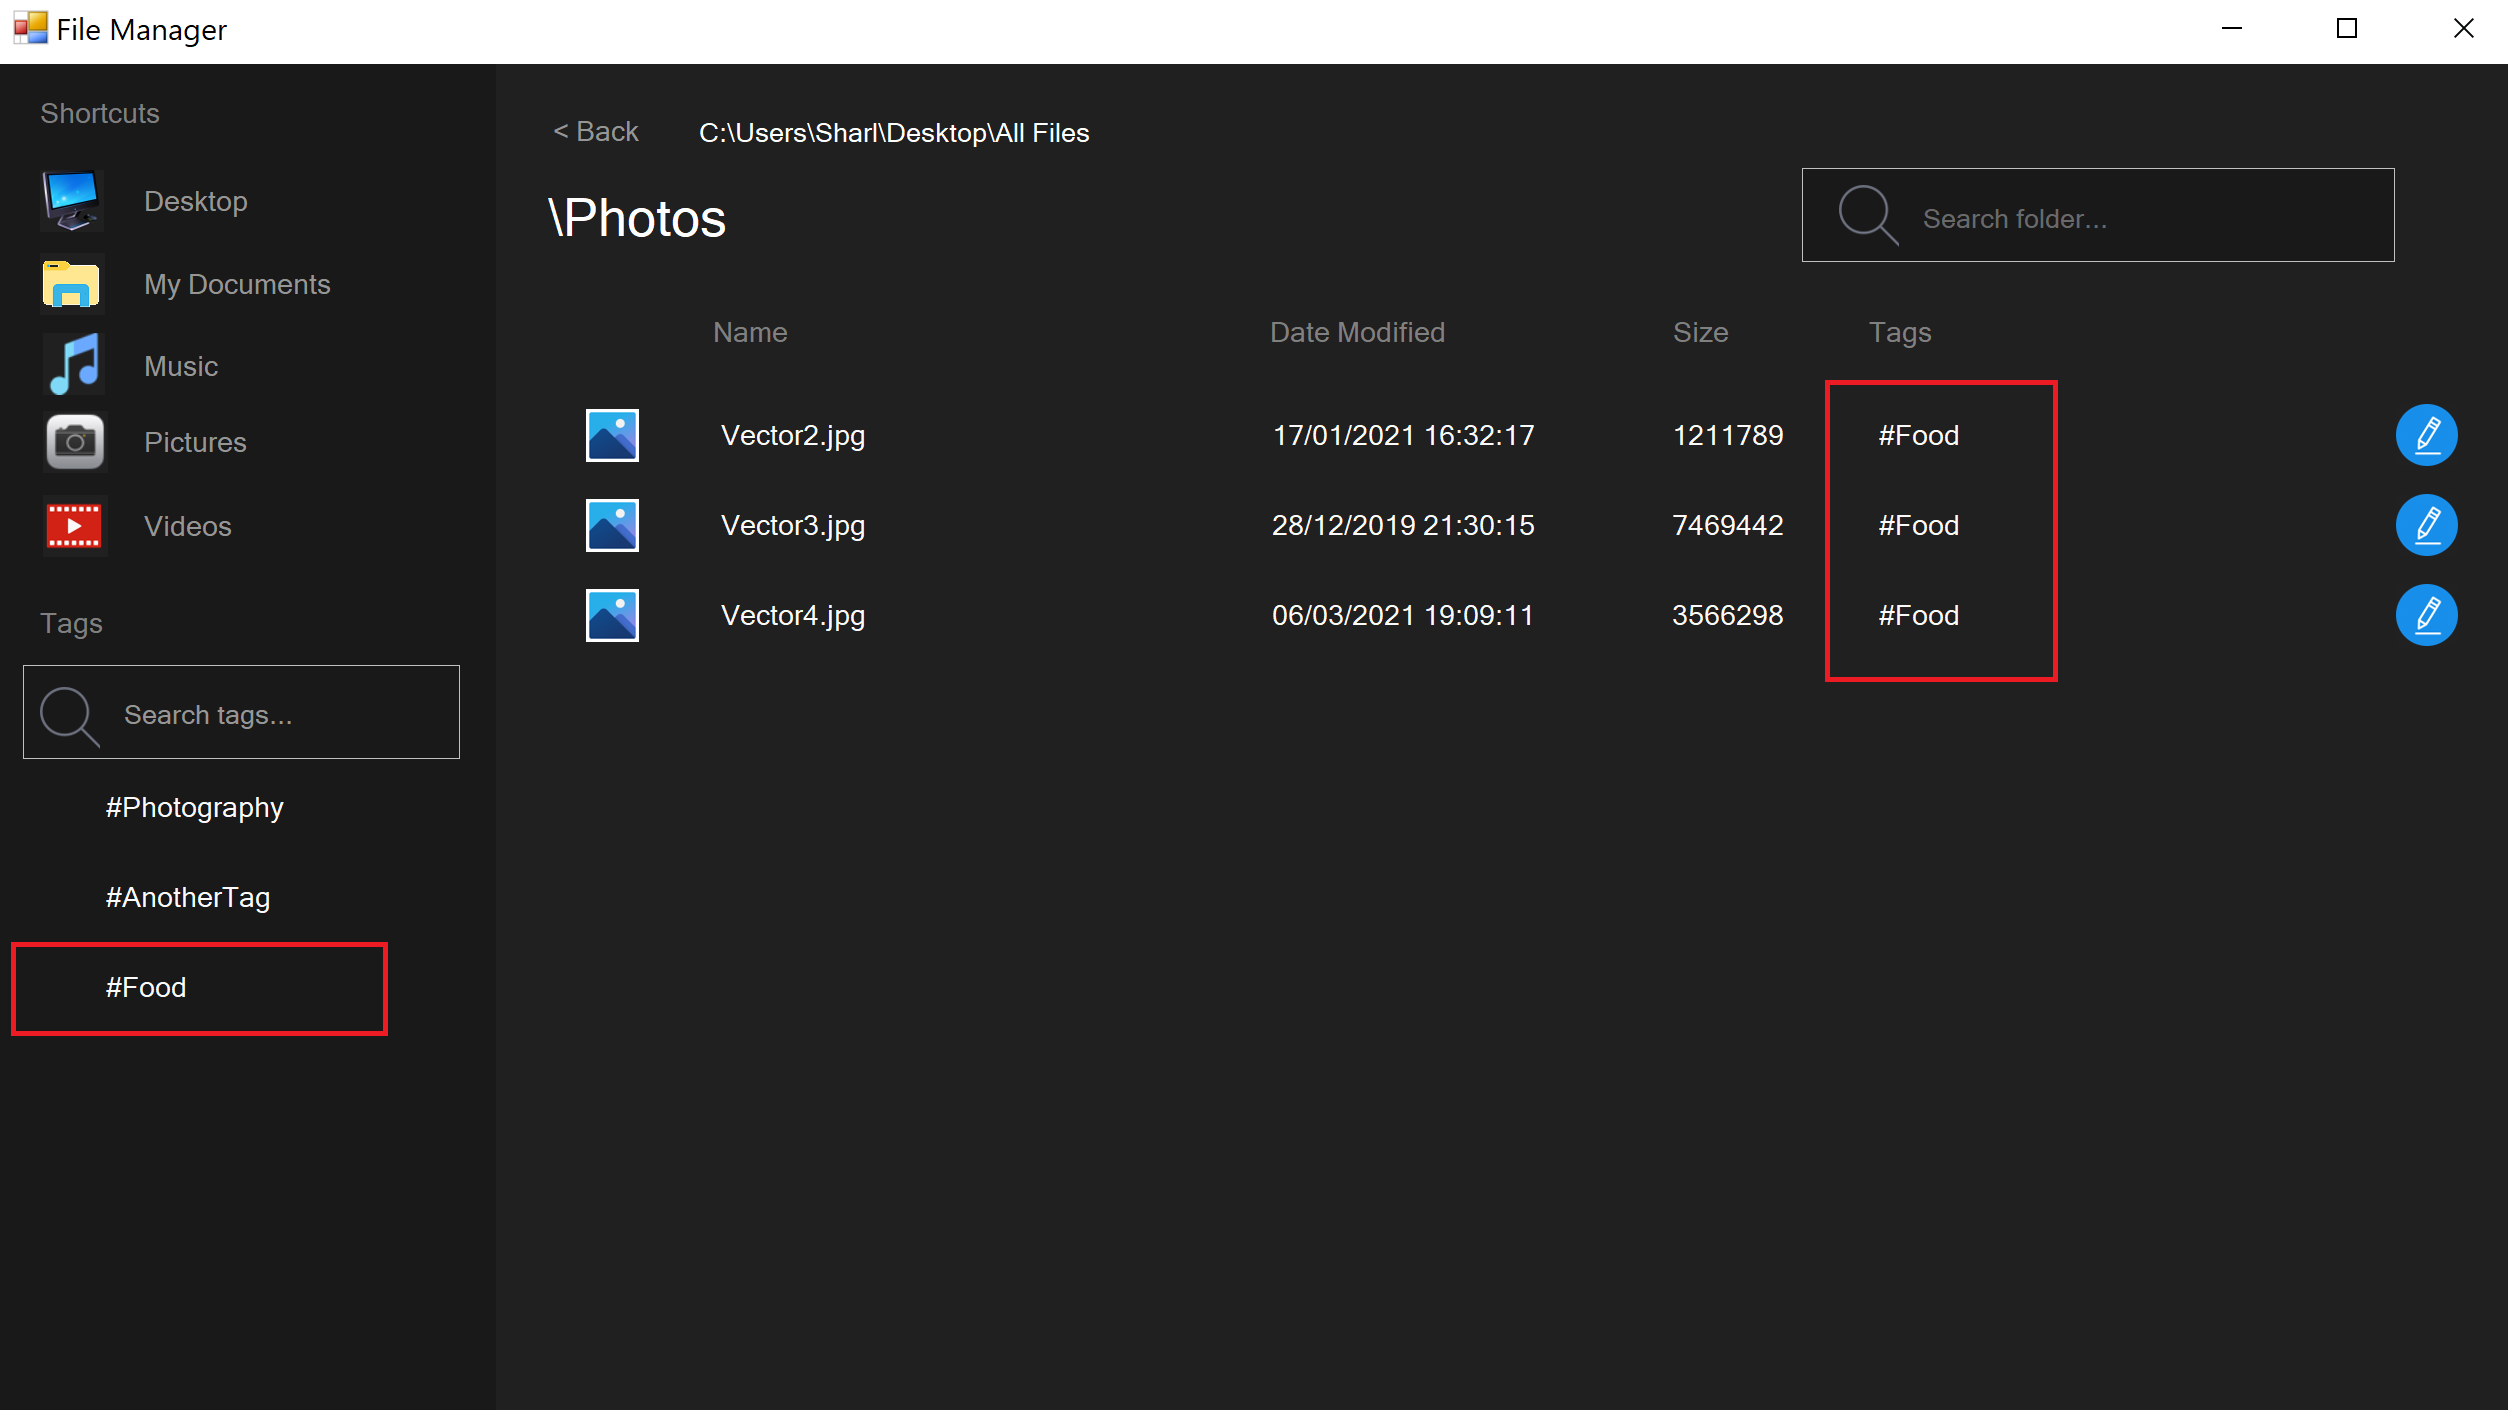The width and height of the screenshot is (2508, 1410).
Task: Open the Vector4.jpg file name
Action: pos(793,615)
